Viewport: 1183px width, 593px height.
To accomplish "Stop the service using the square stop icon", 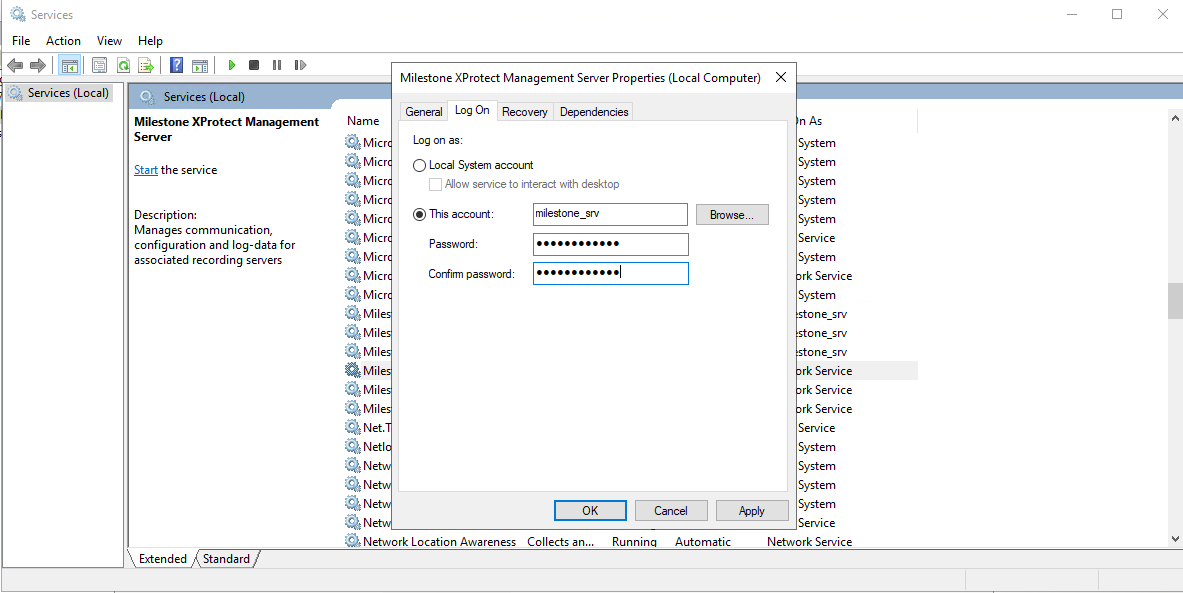I will coord(254,64).
